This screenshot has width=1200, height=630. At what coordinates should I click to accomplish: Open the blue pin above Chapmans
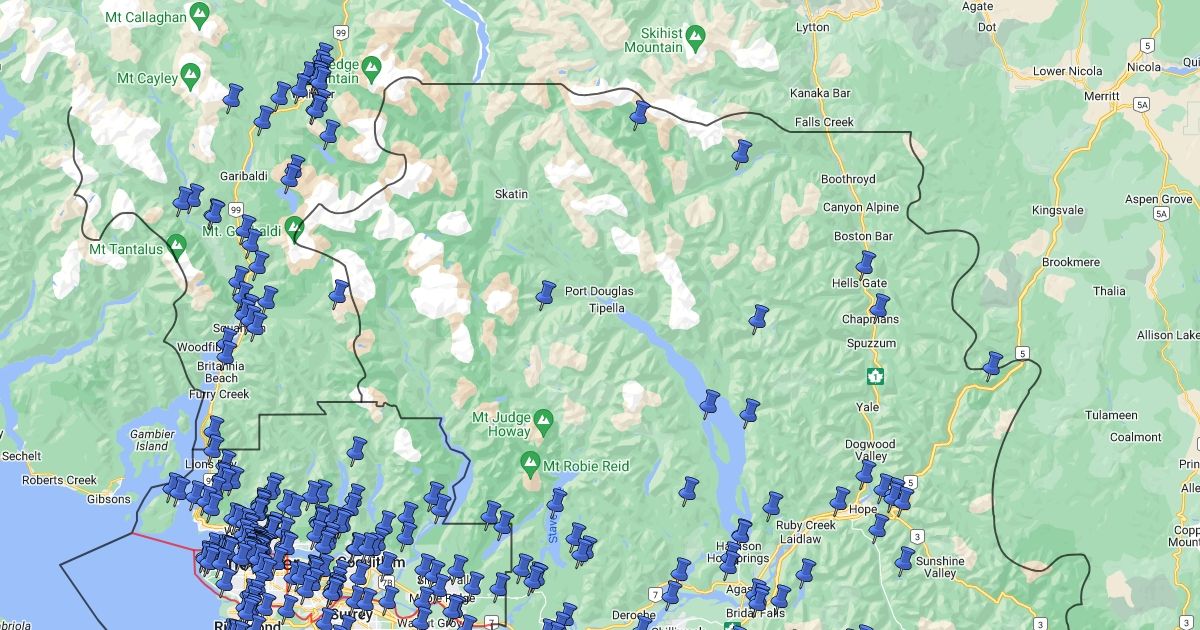point(879,307)
